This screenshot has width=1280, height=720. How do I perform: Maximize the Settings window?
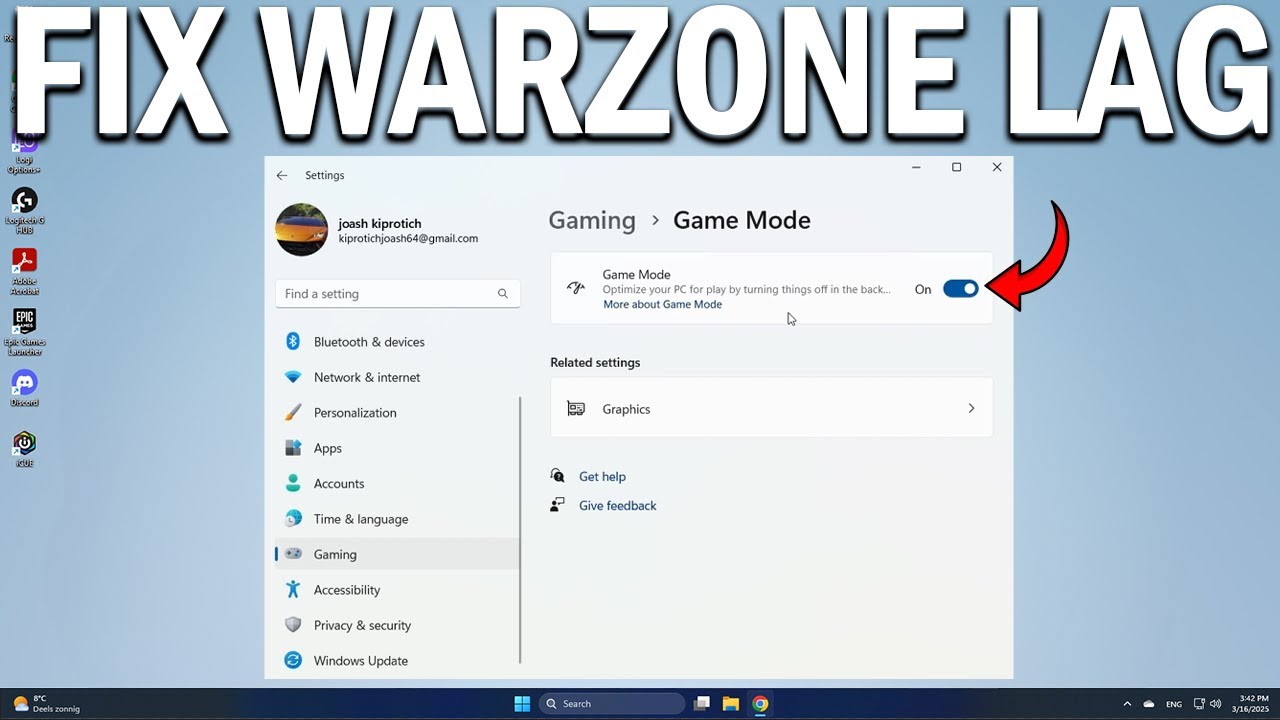956,167
